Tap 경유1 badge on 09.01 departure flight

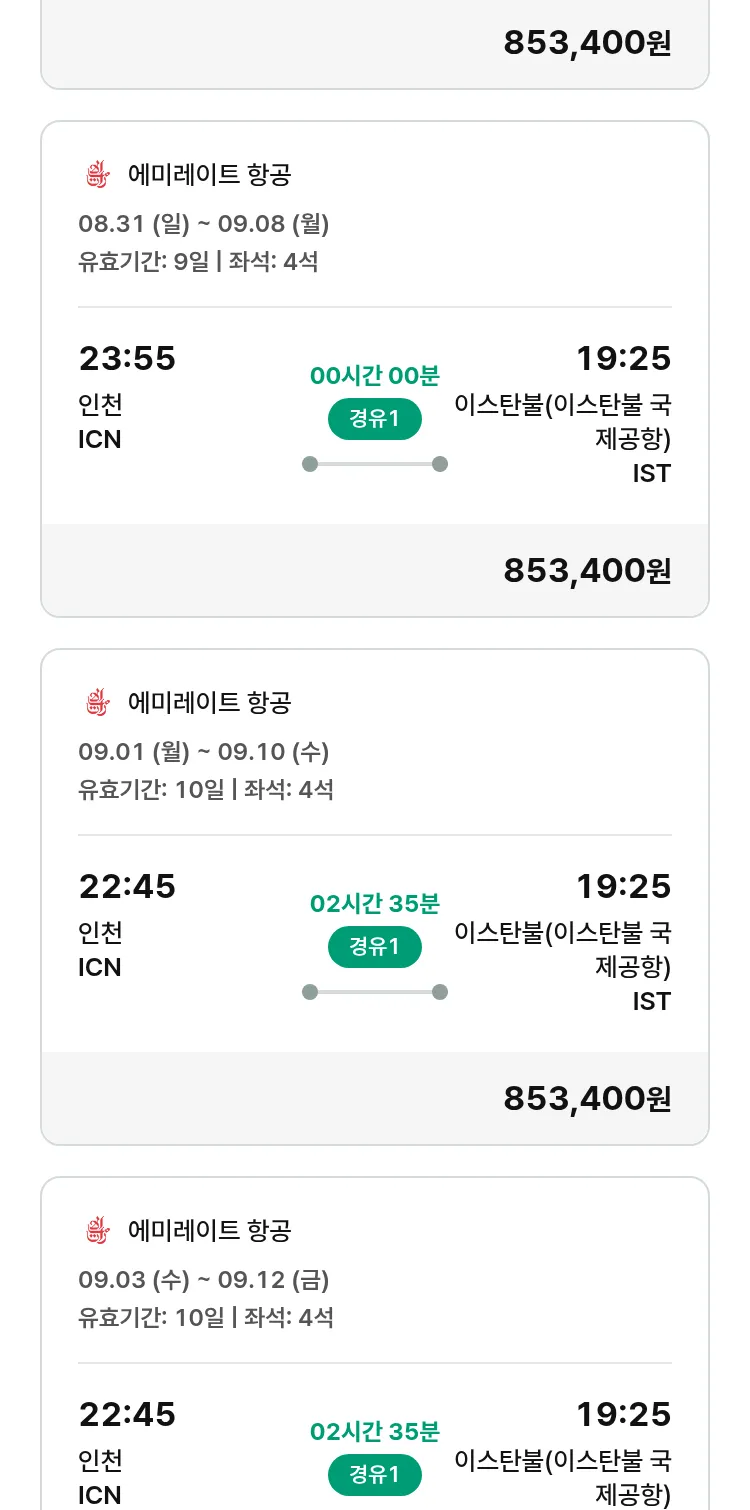375,947
